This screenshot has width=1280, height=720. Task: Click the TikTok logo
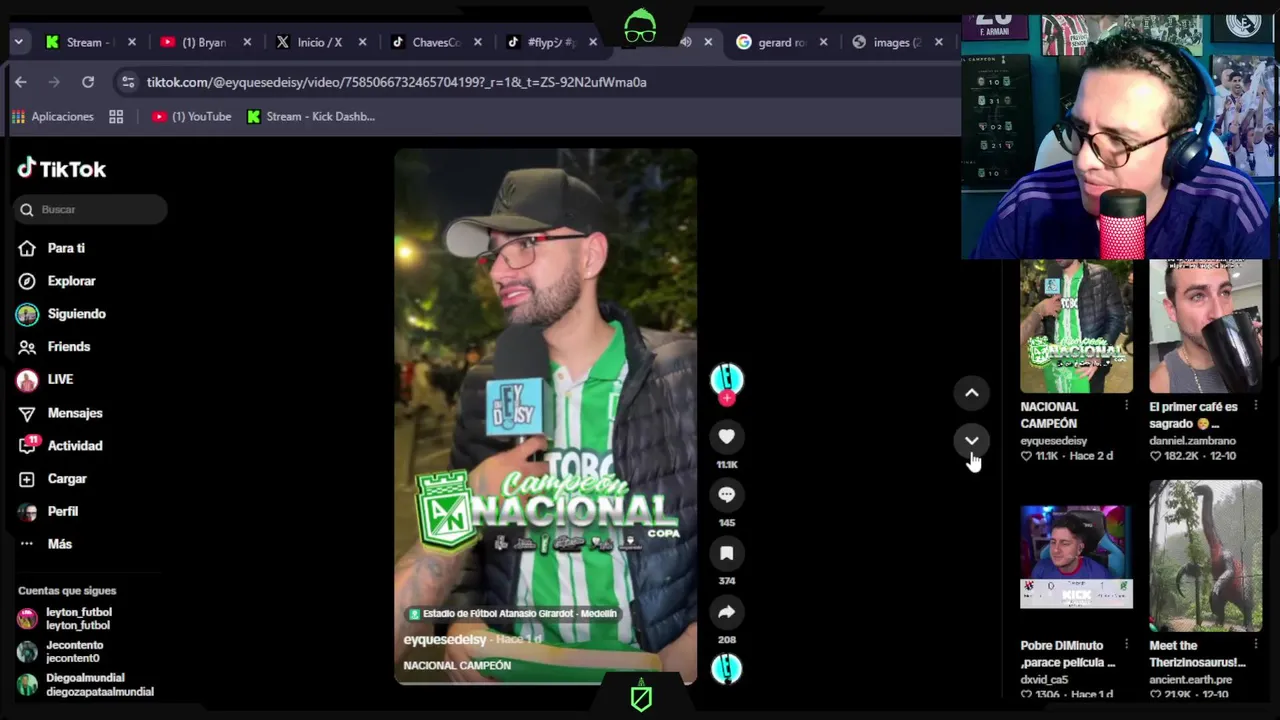click(62, 169)
